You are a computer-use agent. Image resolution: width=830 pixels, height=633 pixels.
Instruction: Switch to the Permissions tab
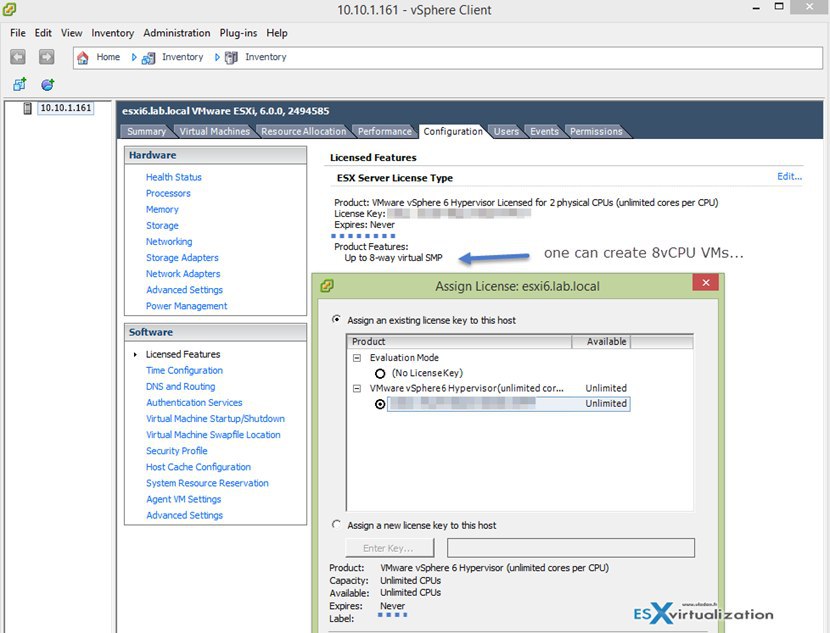pos(596,131)
